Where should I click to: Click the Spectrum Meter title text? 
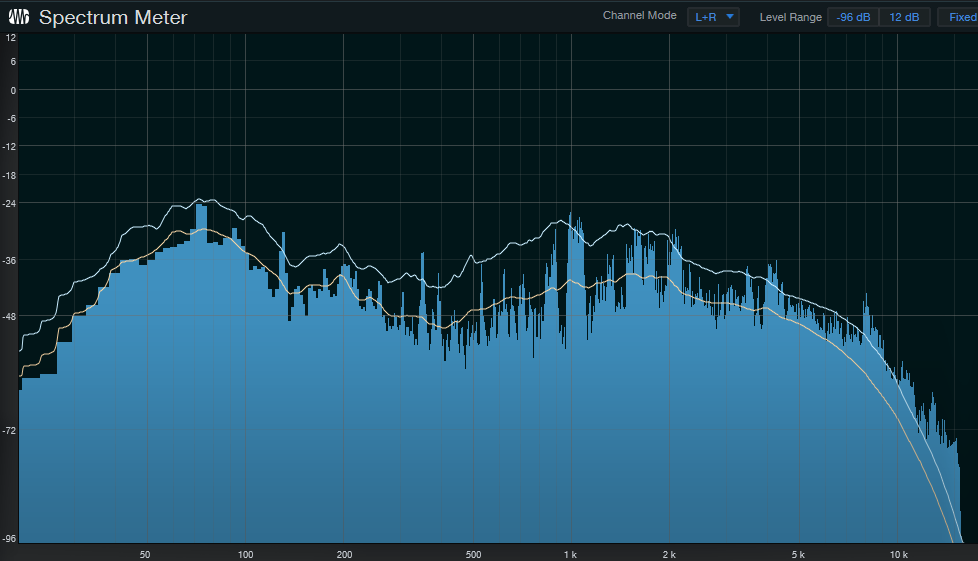coord(113,18)
